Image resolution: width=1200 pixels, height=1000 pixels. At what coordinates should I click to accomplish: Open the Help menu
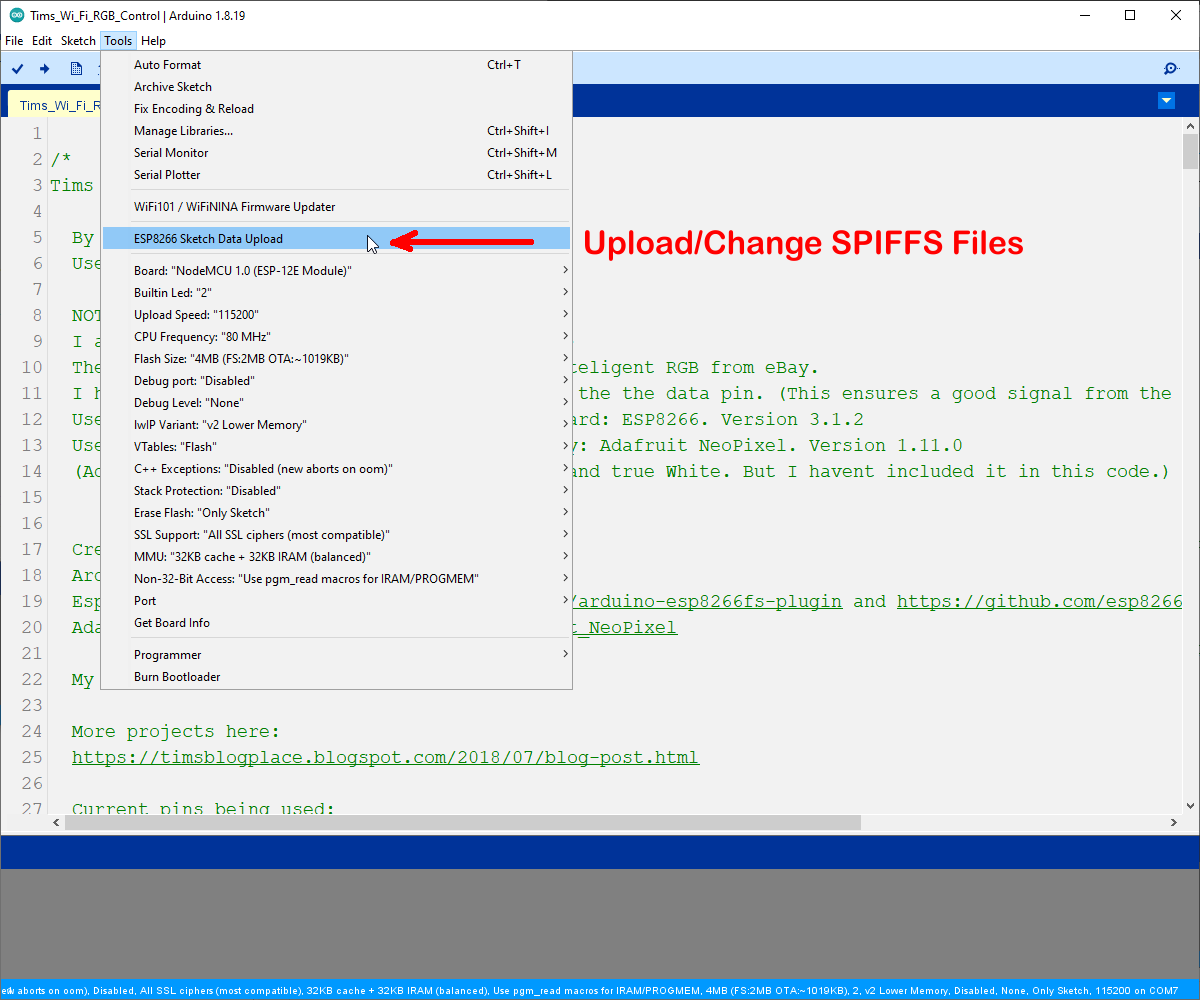coord(153,41)
